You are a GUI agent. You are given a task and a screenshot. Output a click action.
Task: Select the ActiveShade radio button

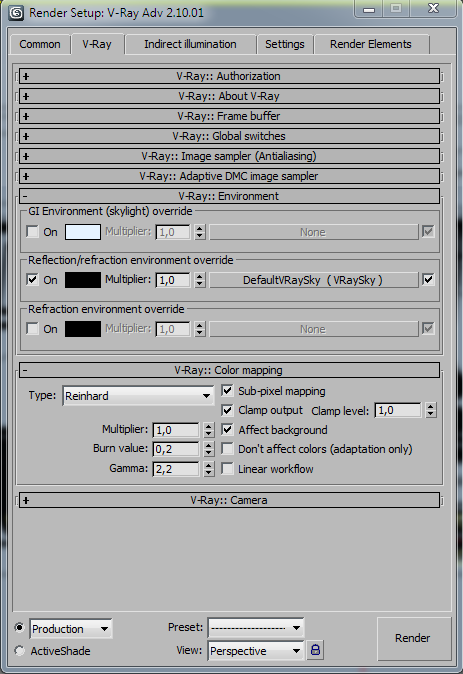[x=19, y=651]
